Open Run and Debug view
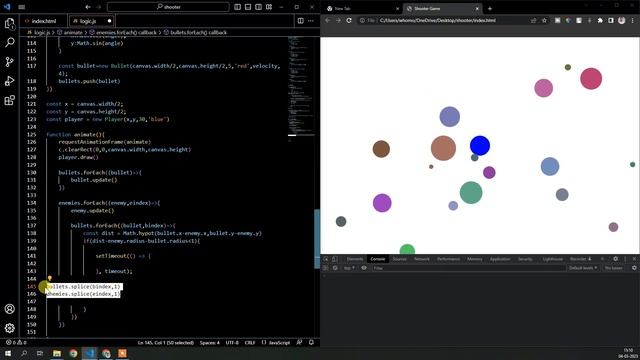This screenshot has width=640, height=360. click(x=10, y=81)
